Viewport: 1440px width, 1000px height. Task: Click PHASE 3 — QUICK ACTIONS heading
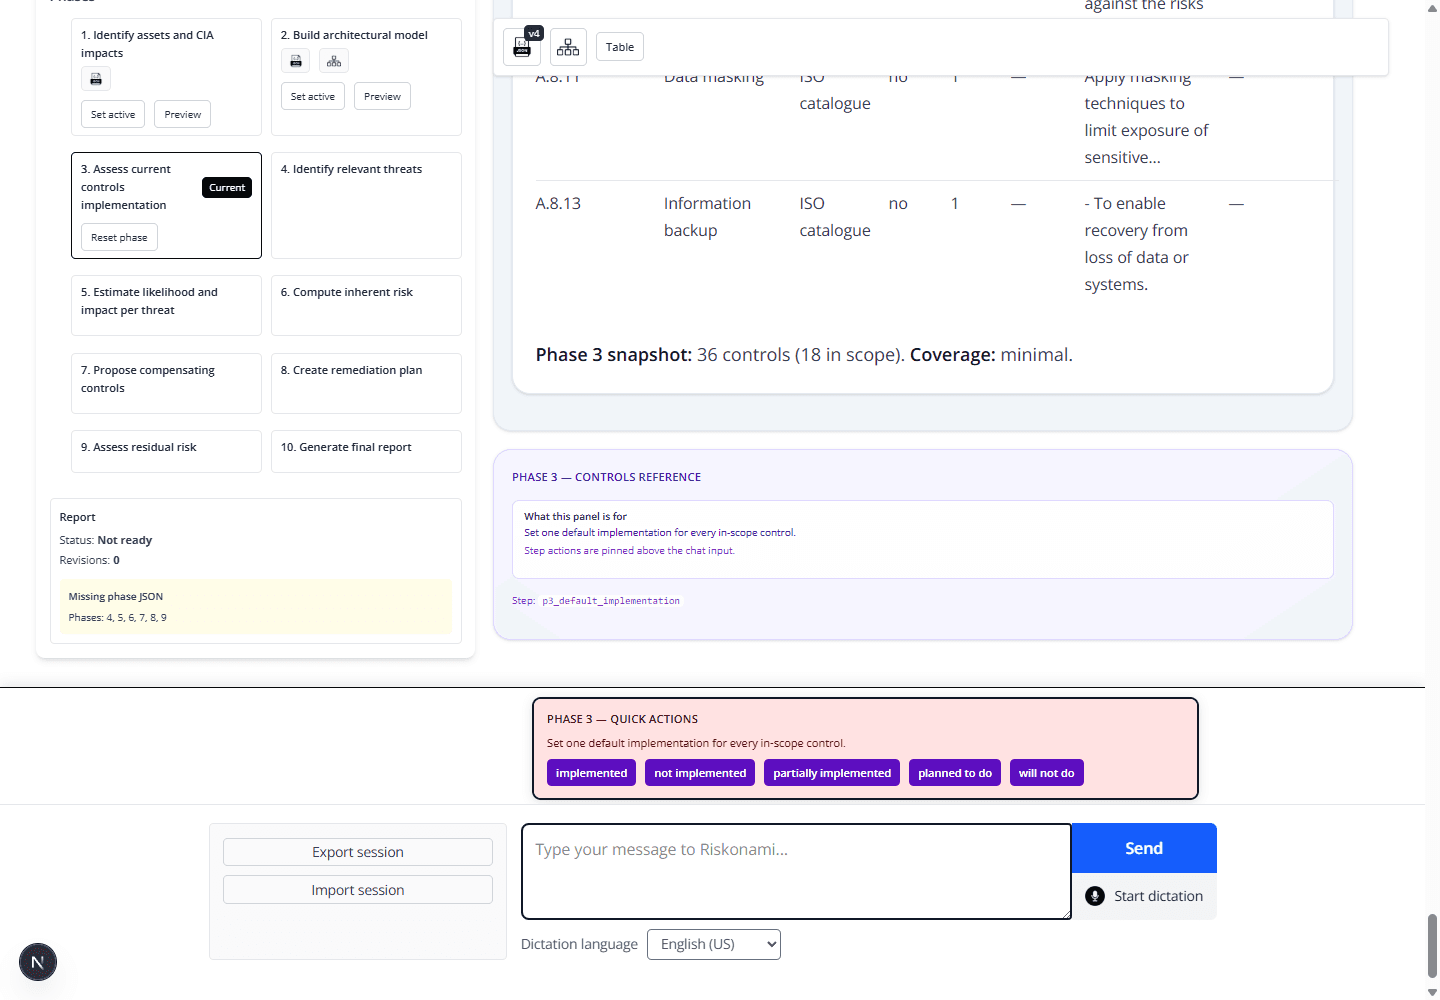click(x=622, y=719)
